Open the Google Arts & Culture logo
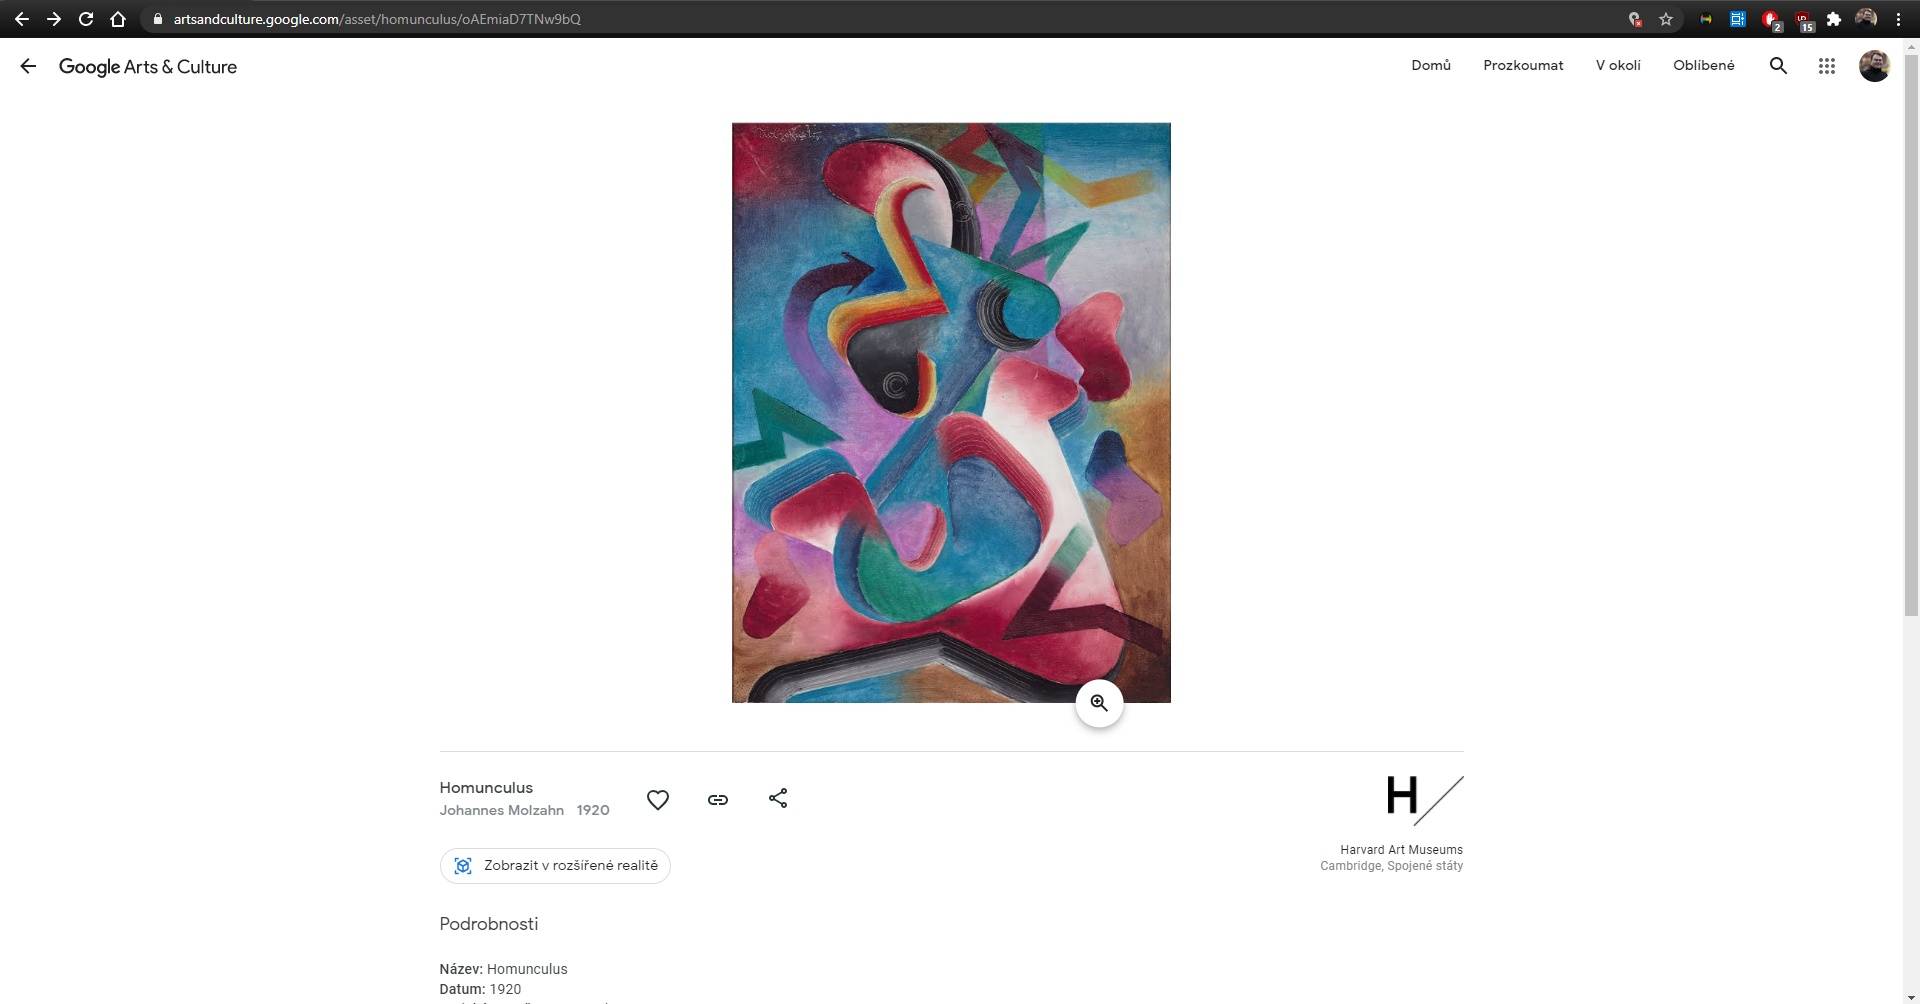 click(x=148, y=67)
